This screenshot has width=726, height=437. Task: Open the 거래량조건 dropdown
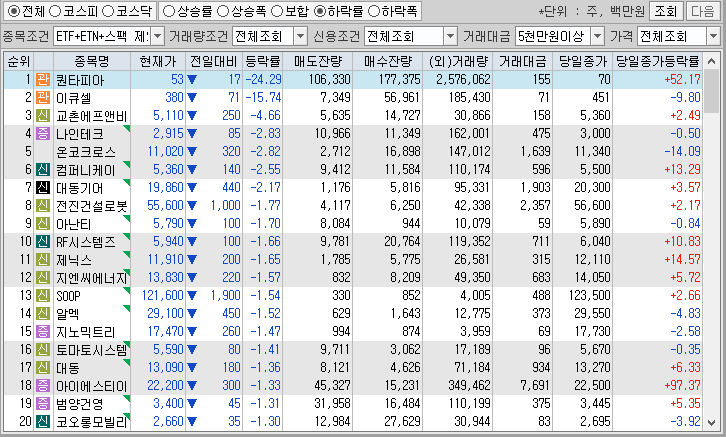click(300, 36)
